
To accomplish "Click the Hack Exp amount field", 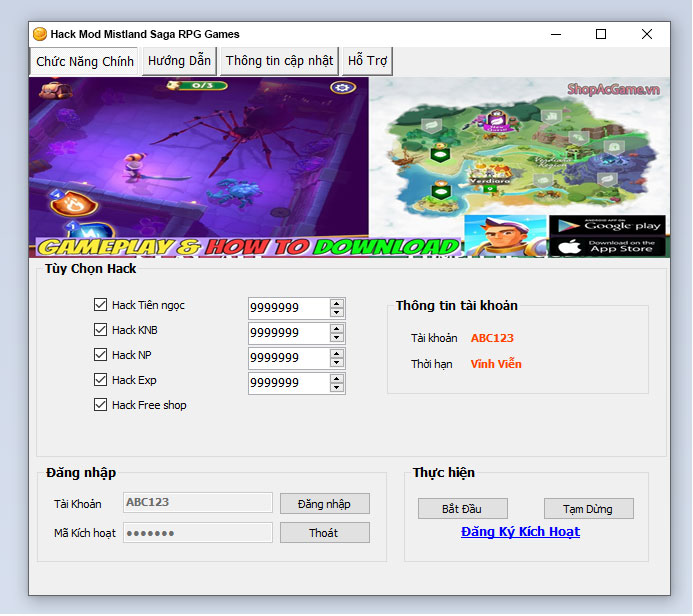I will tap(289, 383).
